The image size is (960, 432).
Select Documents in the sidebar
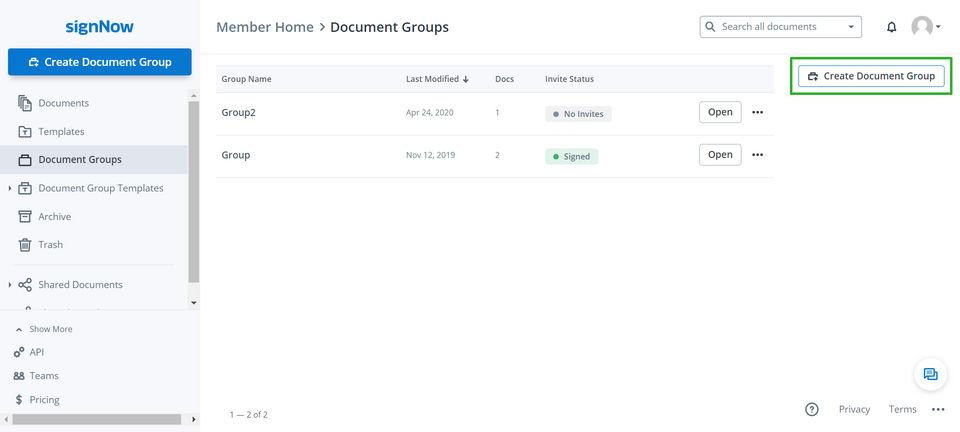63,103
